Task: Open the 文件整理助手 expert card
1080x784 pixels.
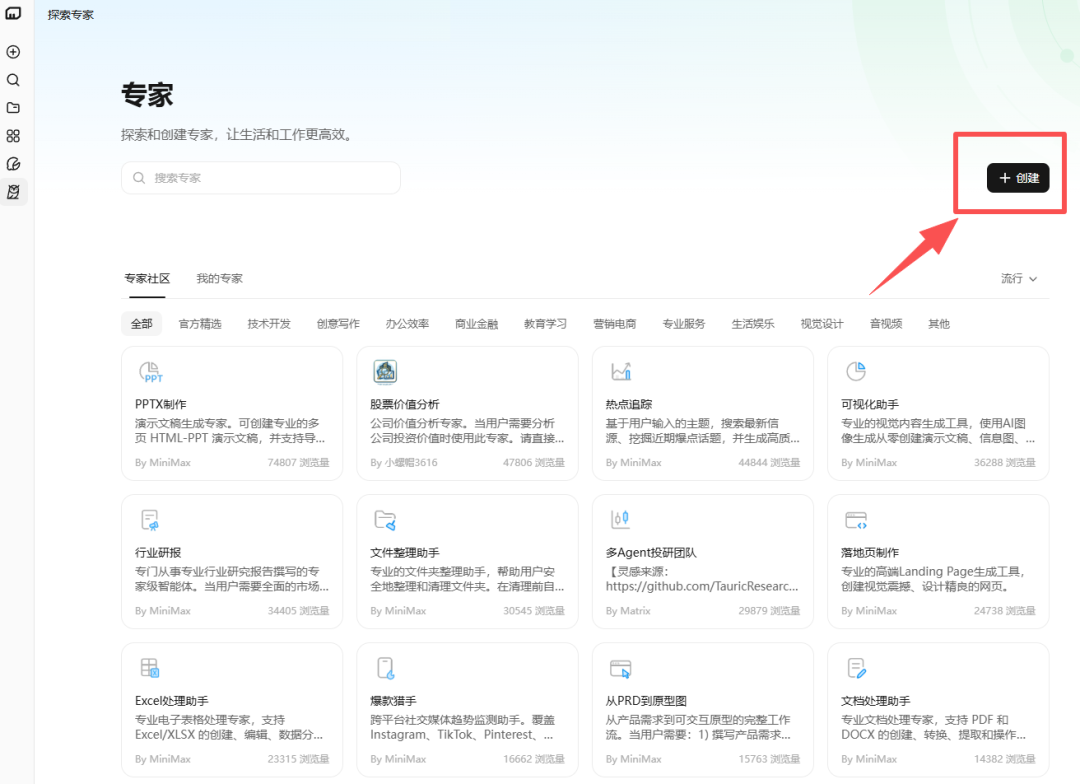Action: tap(467, 561)
